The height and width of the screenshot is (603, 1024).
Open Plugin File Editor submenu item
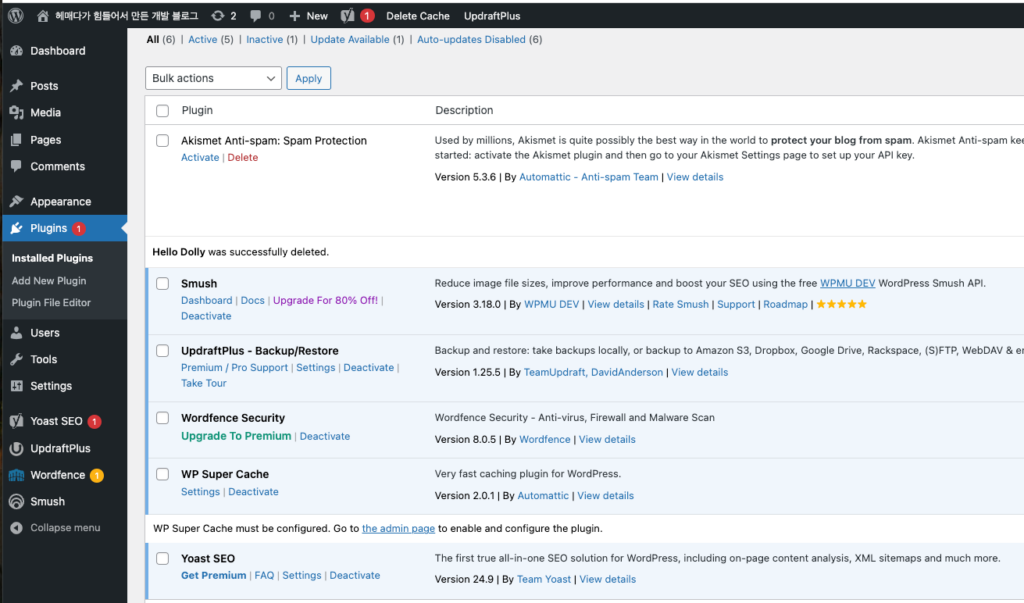point(51,302)
